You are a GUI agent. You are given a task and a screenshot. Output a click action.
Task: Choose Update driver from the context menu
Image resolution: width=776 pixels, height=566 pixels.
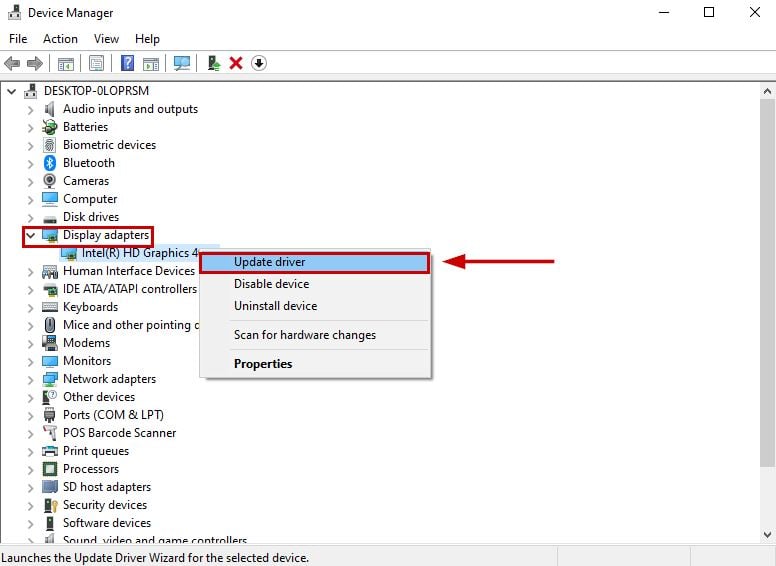click(270, 262)
